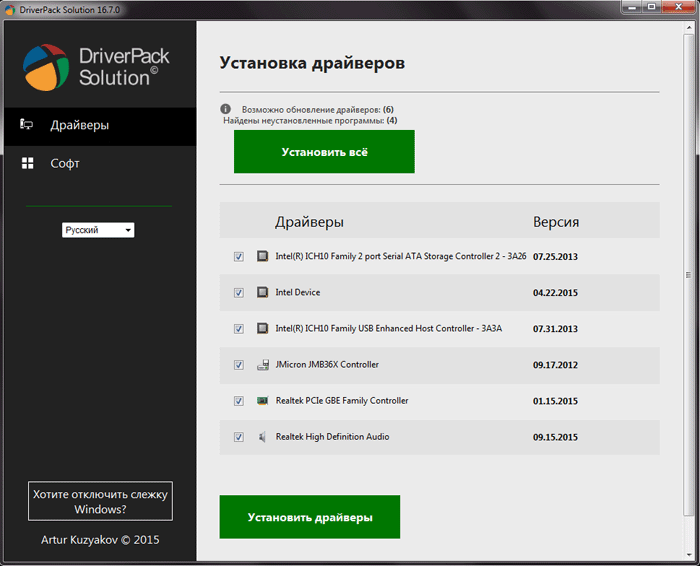This screenshot has height=566, width=700.
Task: Click the version date 07.31.2013
Action: pos(555,329)
